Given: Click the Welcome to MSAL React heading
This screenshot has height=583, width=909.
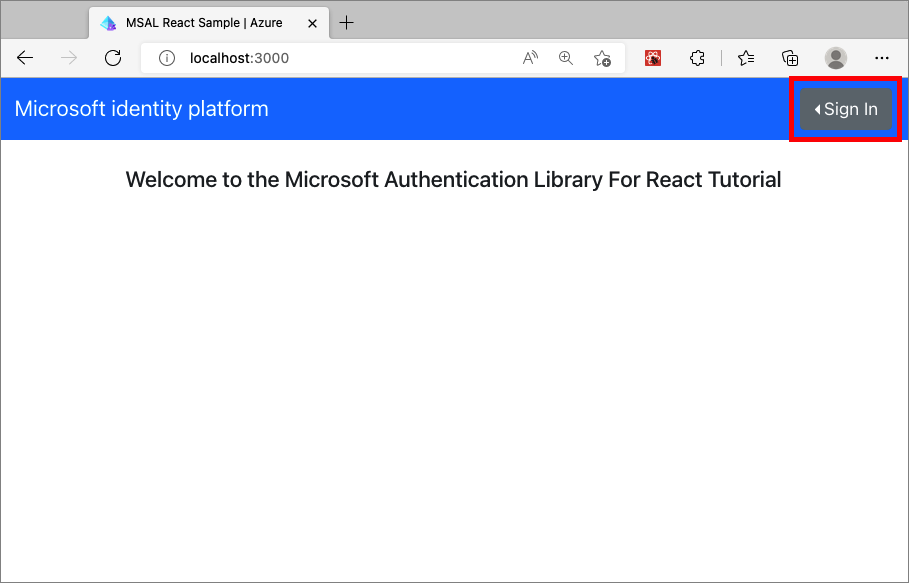Looking at the screenshot, I should tap(453, 180).
